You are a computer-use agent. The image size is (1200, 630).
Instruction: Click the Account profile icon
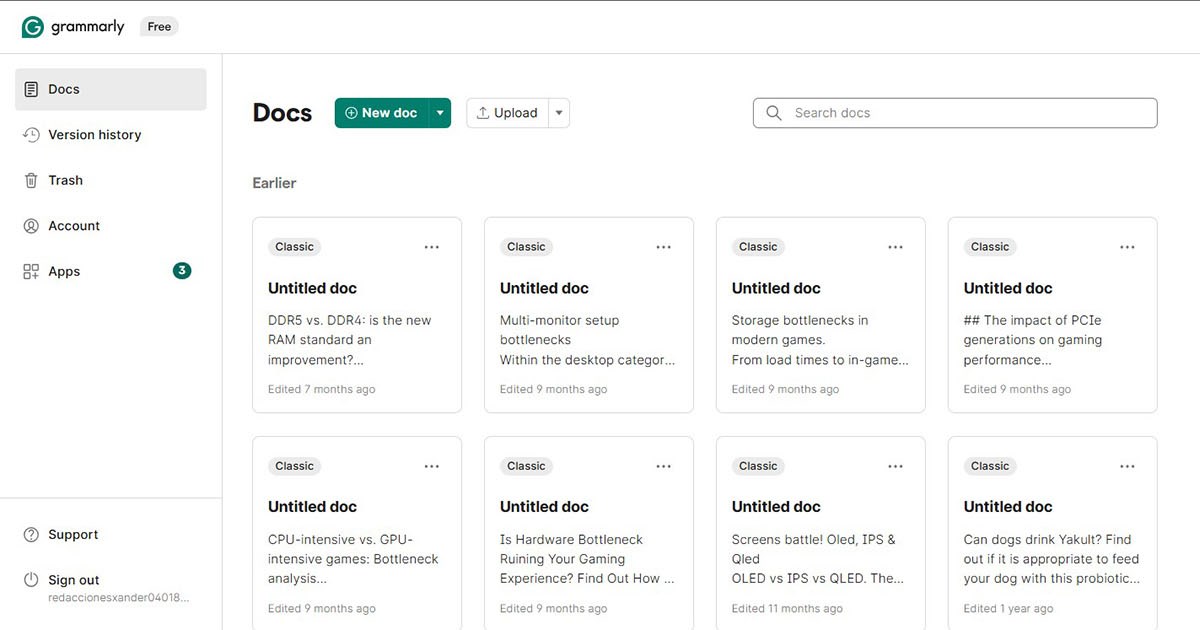coord(31,226)
